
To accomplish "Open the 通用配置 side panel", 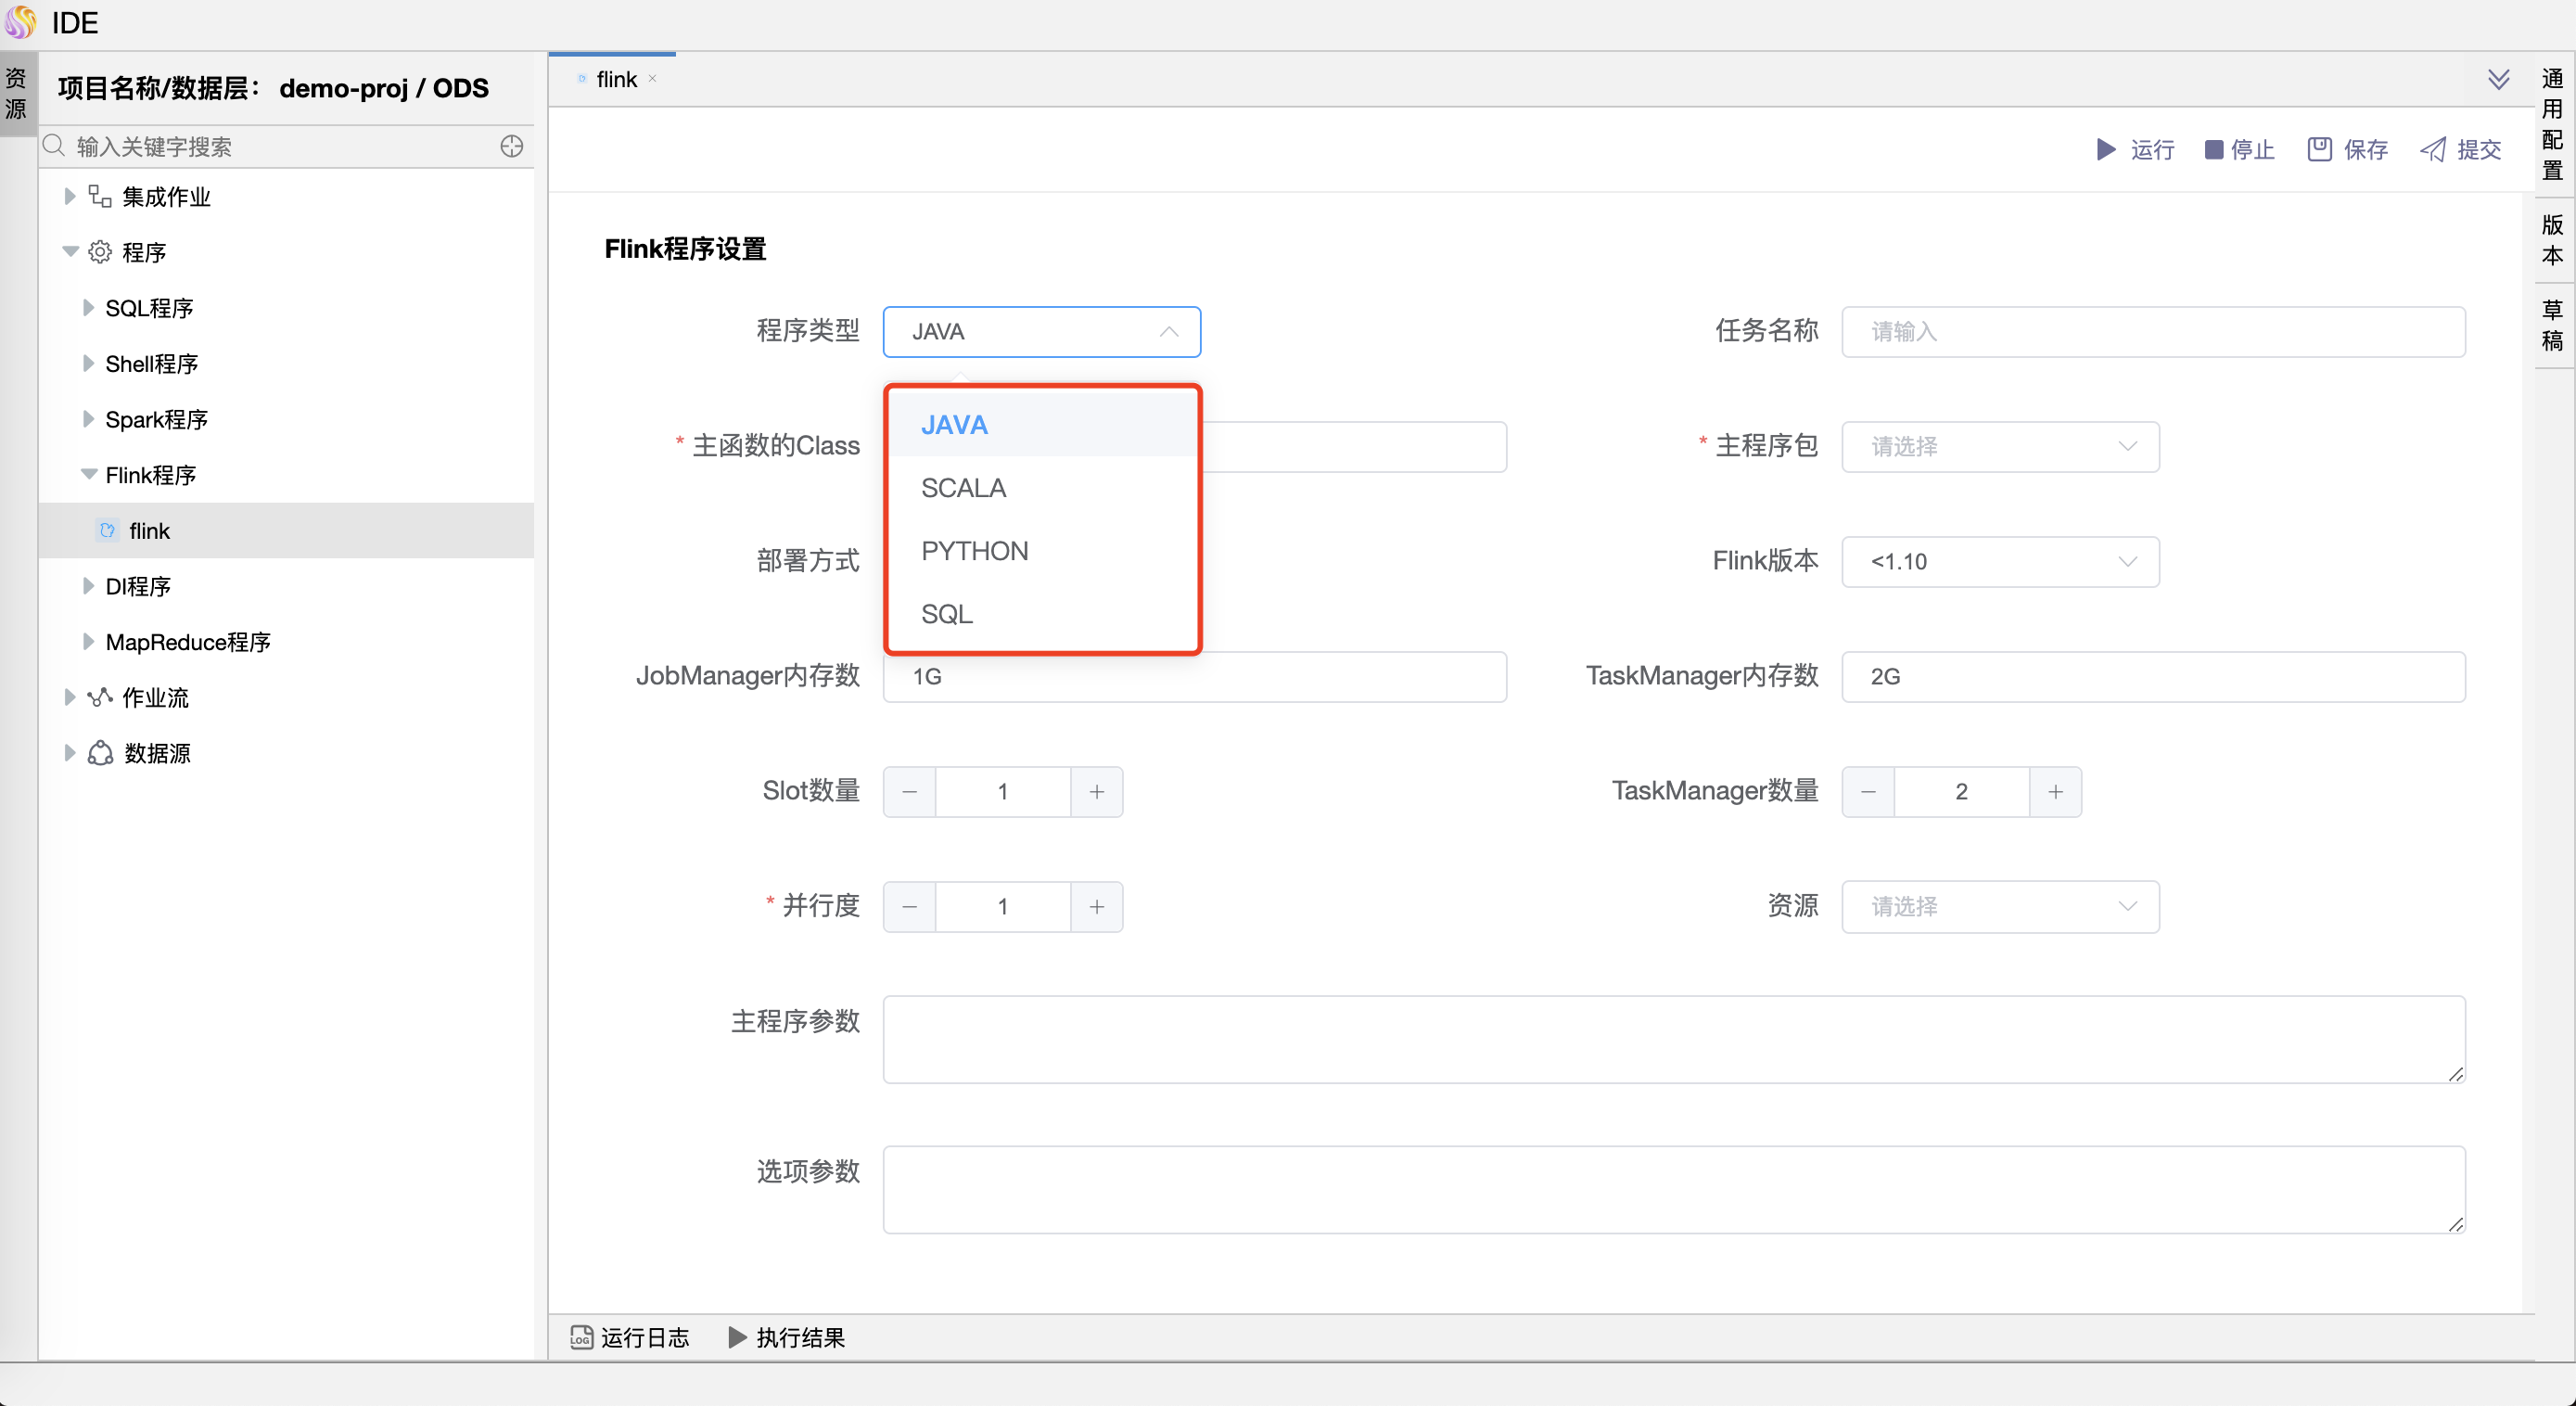I will (2552, 124).
